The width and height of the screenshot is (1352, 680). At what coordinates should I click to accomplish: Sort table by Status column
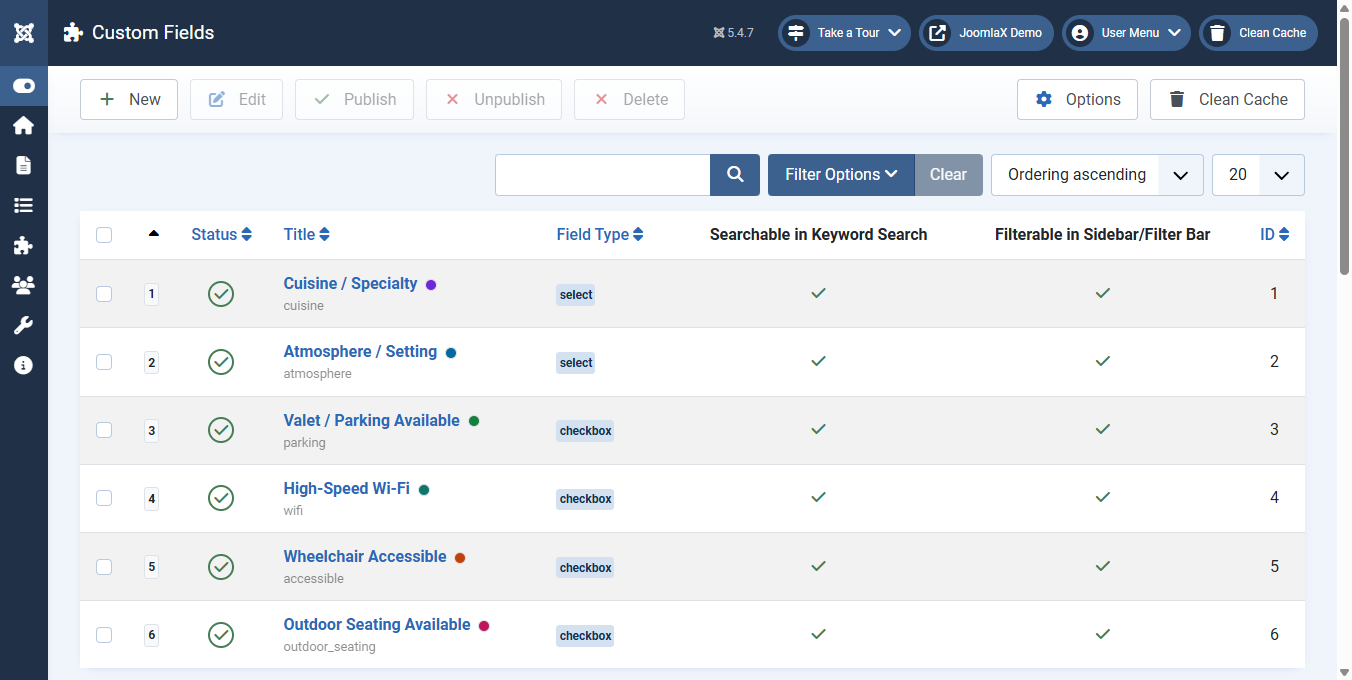click(x=221, y=235)
